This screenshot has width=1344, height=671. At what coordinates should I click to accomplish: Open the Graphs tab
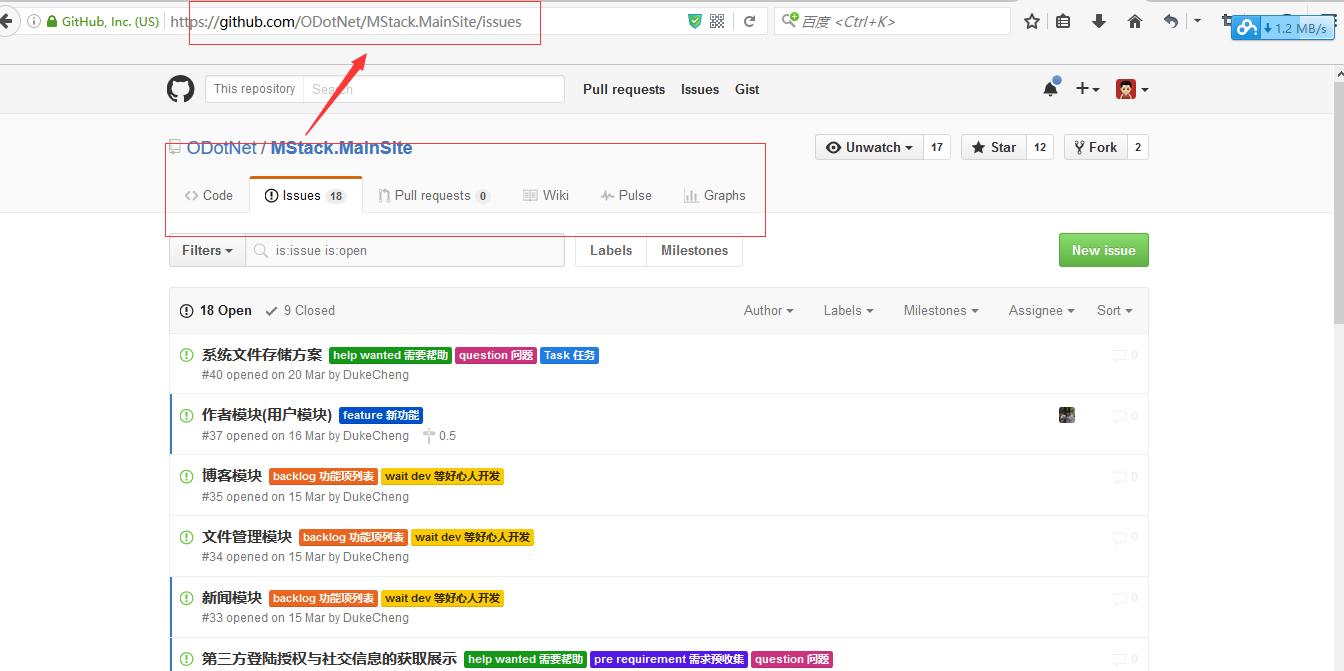point(715,195)
